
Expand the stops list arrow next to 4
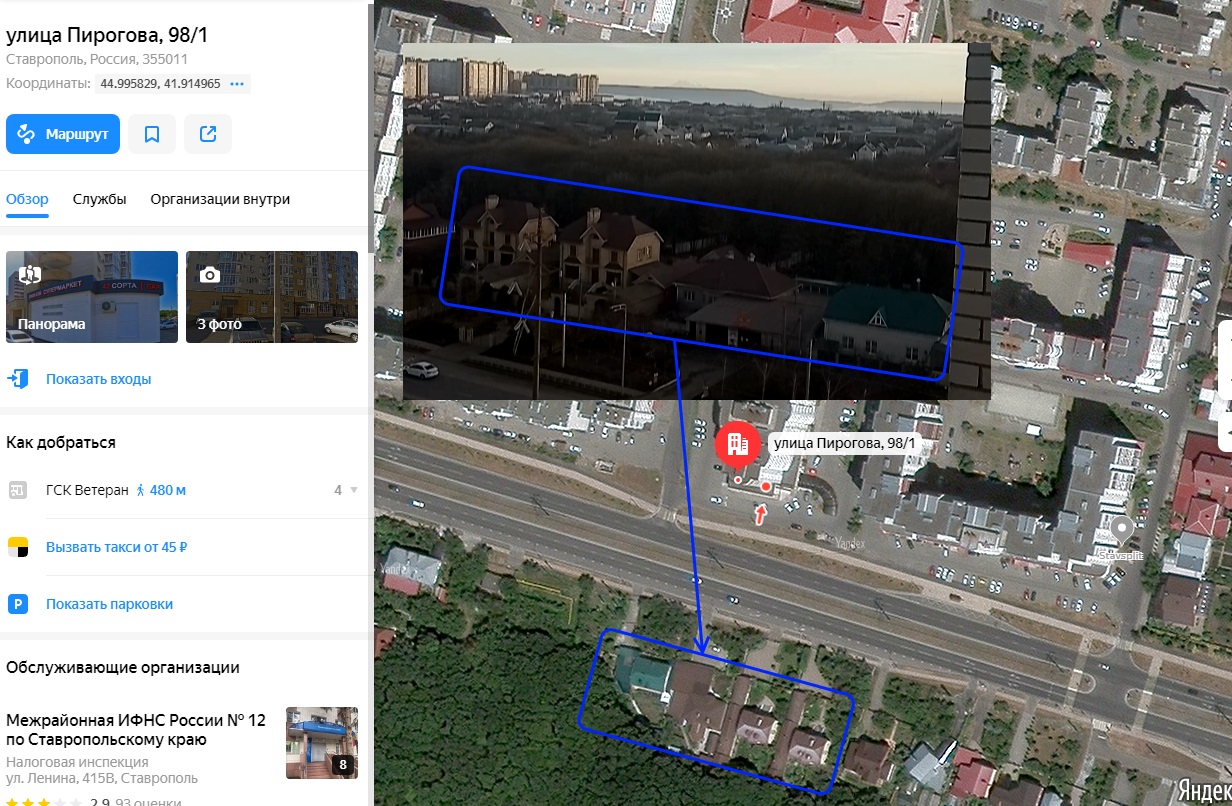[x=352, y=490]
